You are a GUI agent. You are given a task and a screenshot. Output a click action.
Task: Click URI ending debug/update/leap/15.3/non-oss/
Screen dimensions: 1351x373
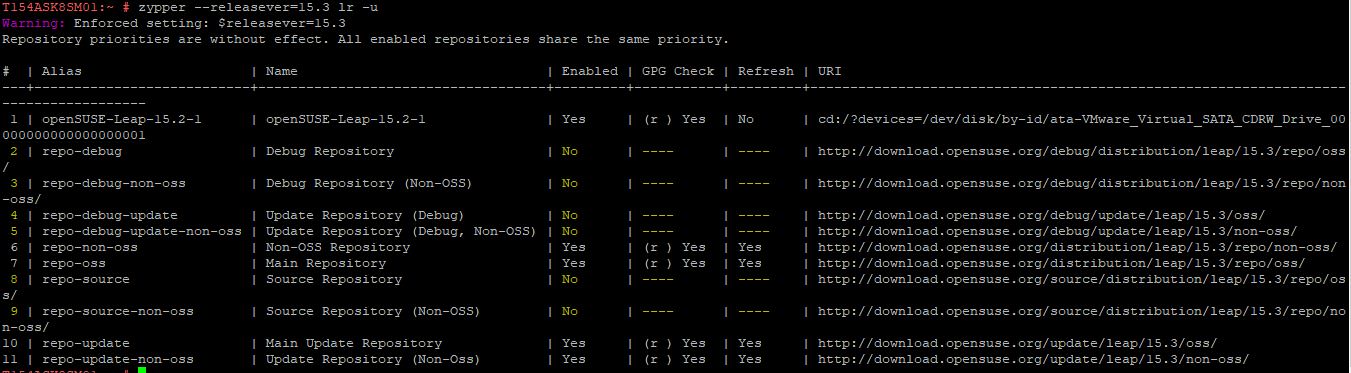pos(1057,231)
